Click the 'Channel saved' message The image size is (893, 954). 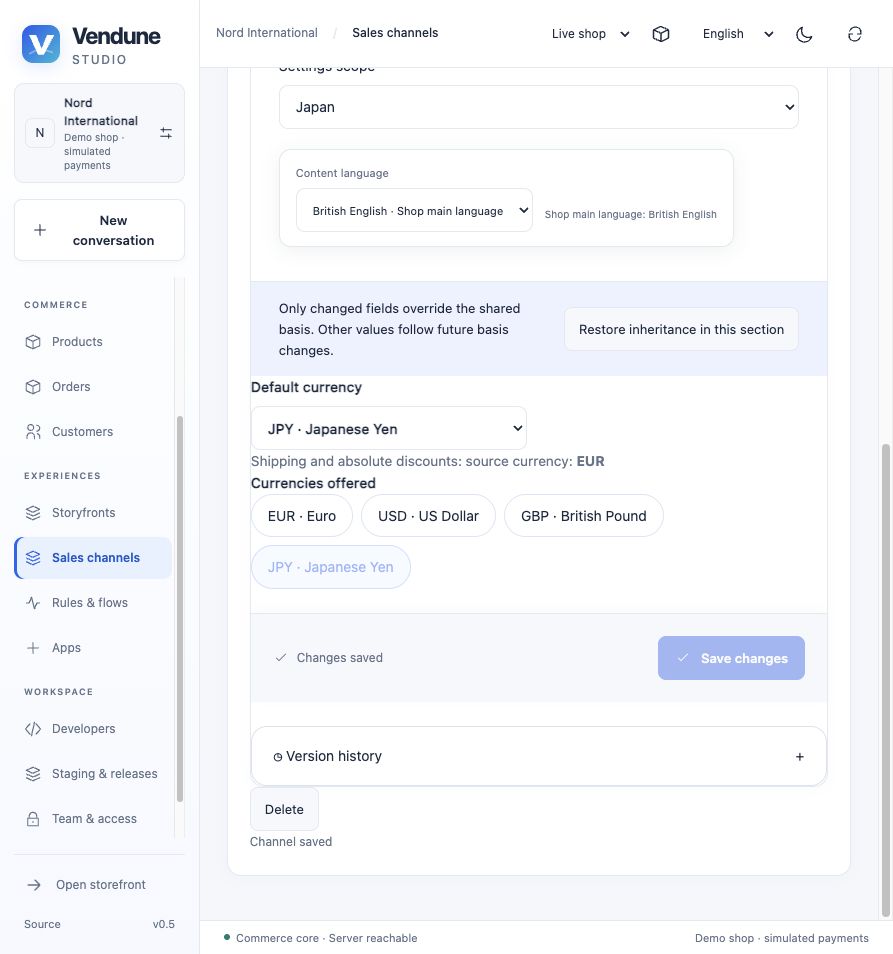tap(291, 841)
